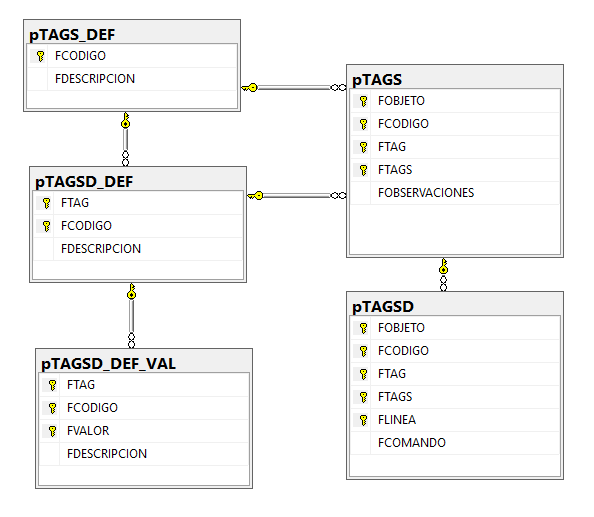Click the primary key icon beside FCODIGO in pTAGS_DEF
The height and width of the screenshot is (517, 594).
(x=40, y=56)
